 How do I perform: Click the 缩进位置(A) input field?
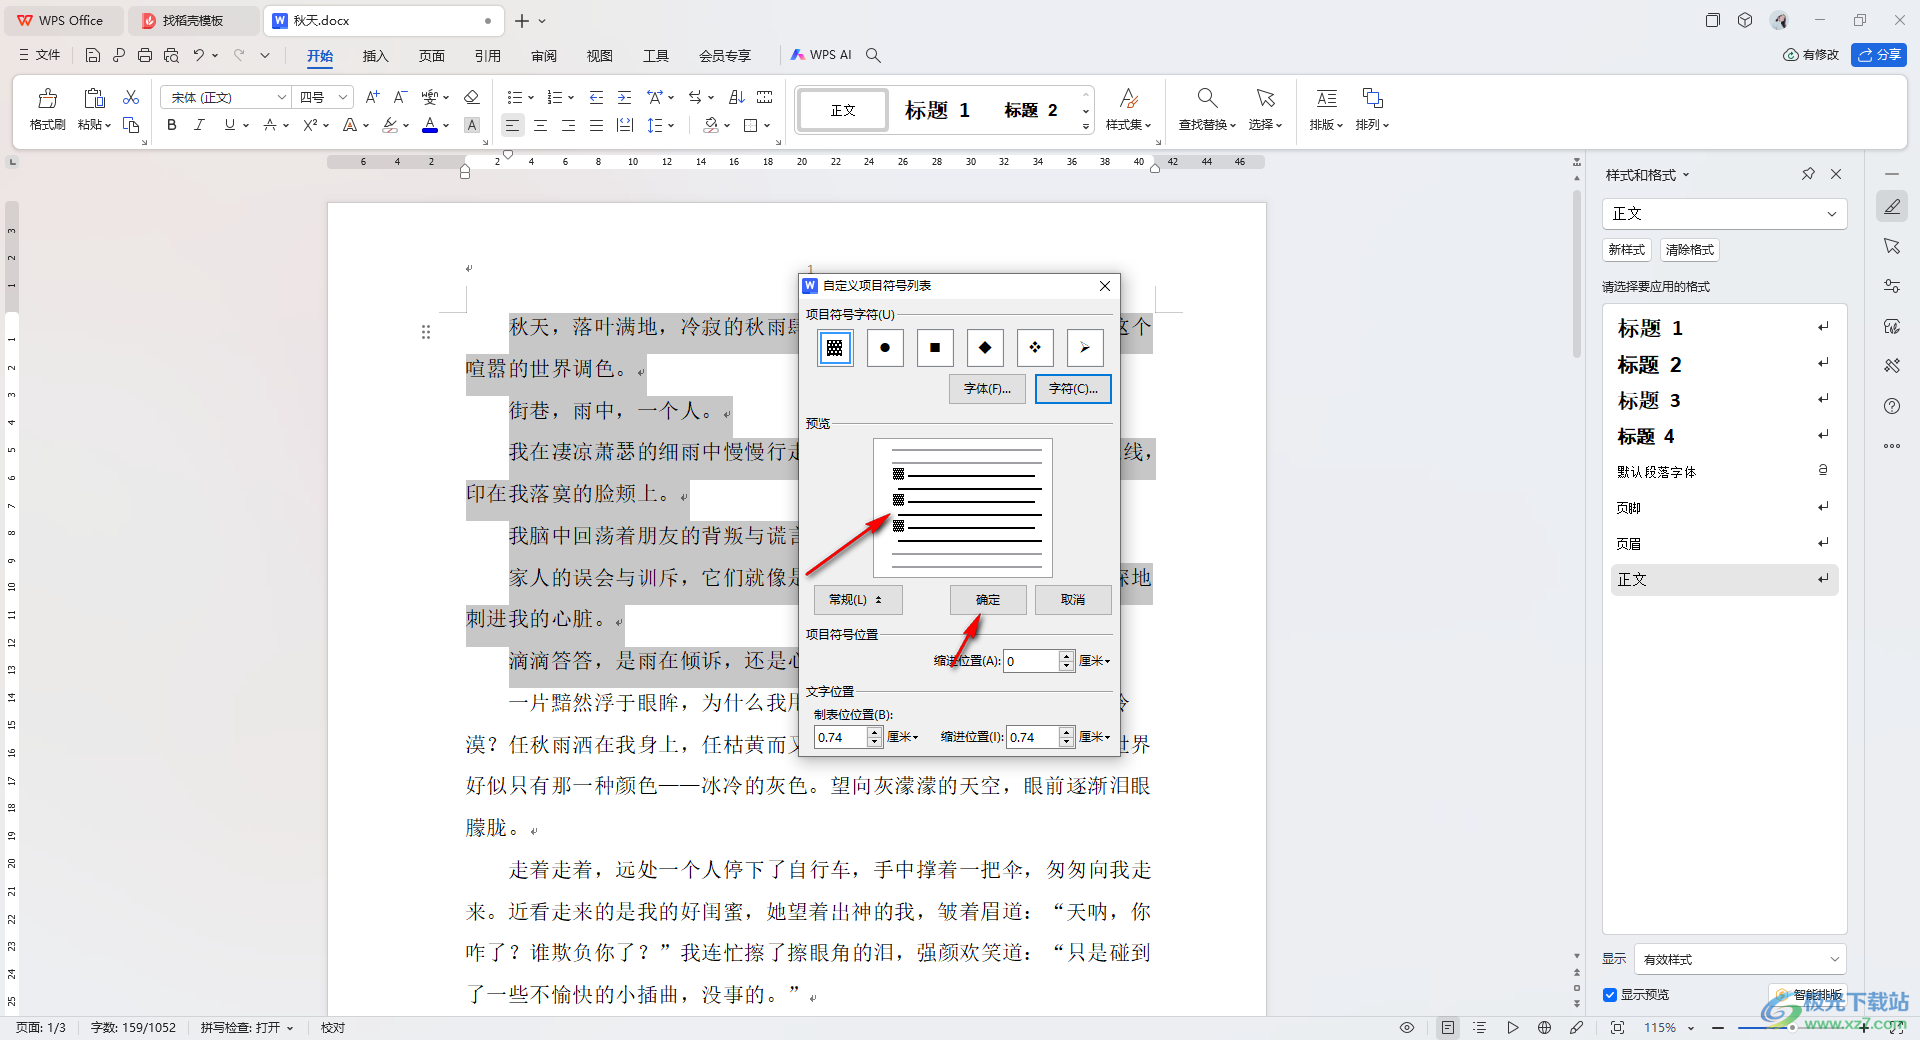tap(1030, 661)
